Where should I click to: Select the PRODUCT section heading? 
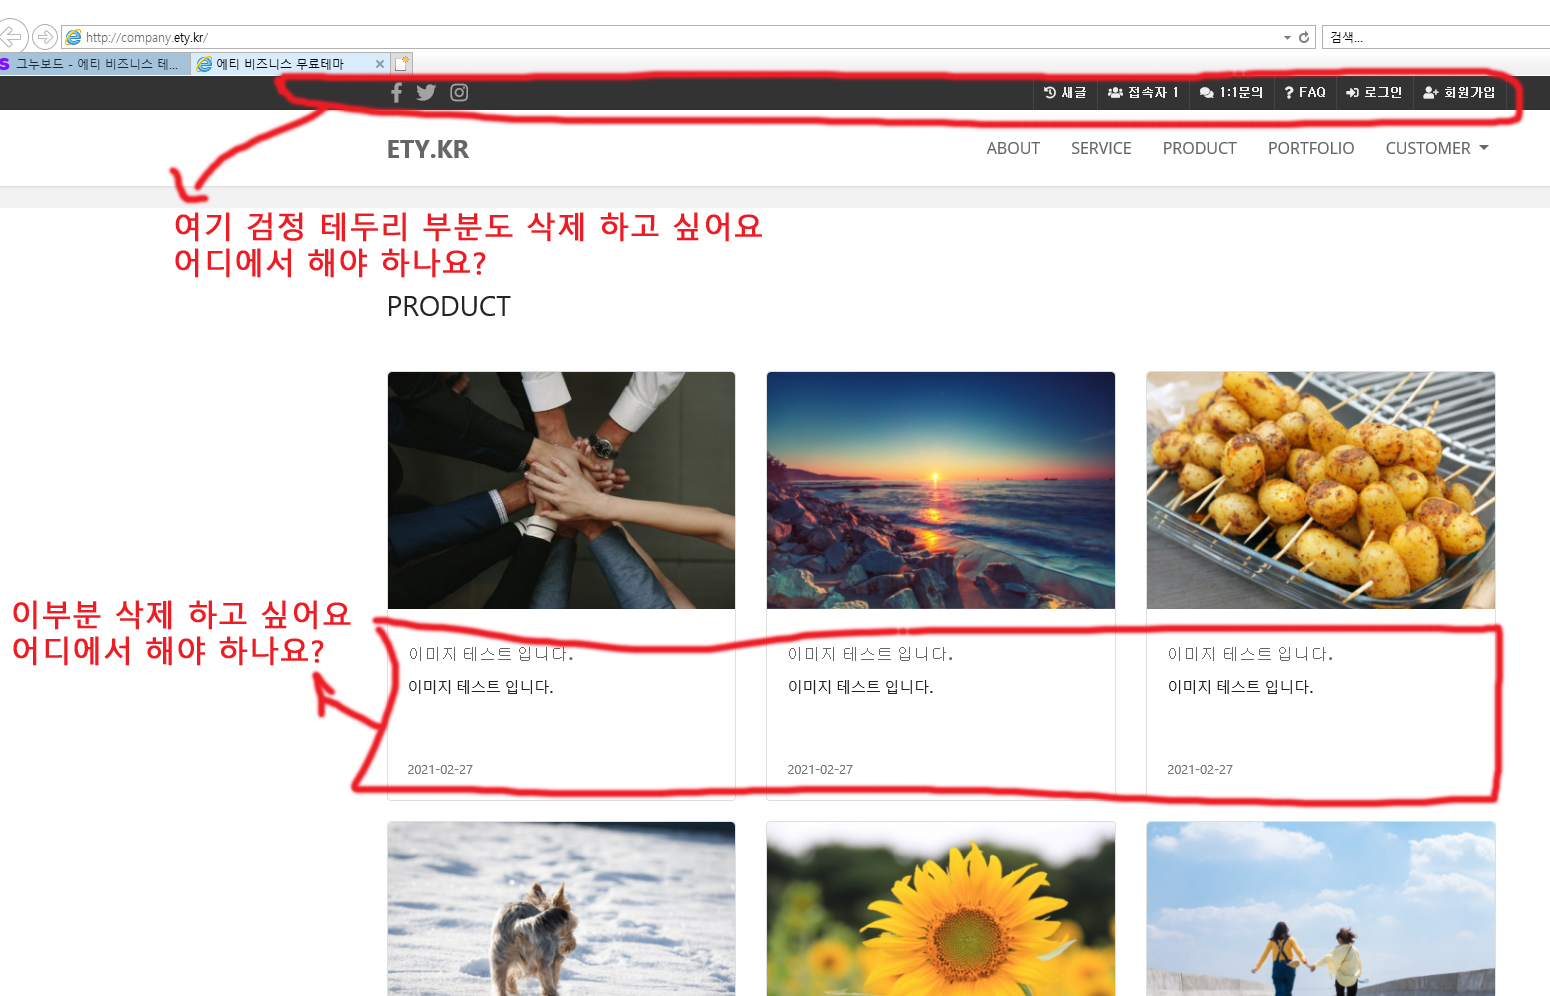449,307
